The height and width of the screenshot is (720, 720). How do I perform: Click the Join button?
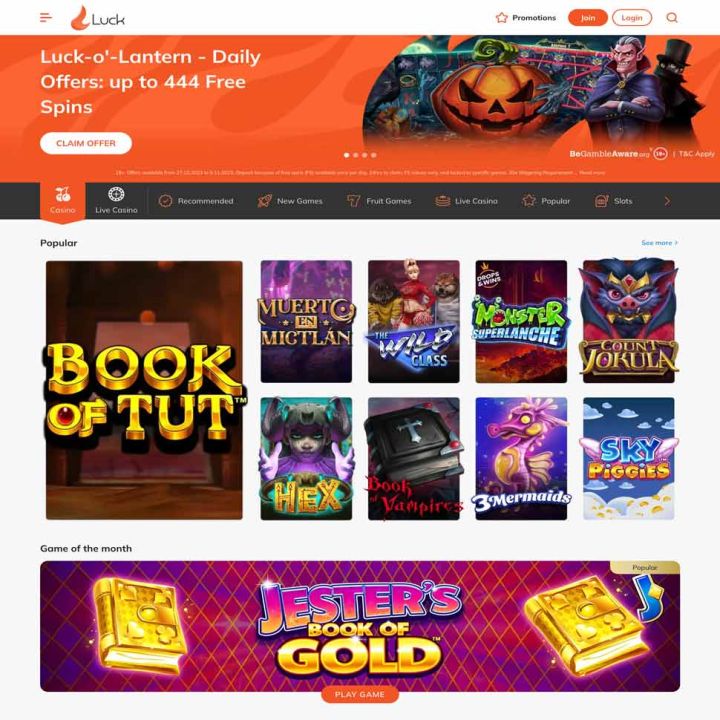coord(588,18)
